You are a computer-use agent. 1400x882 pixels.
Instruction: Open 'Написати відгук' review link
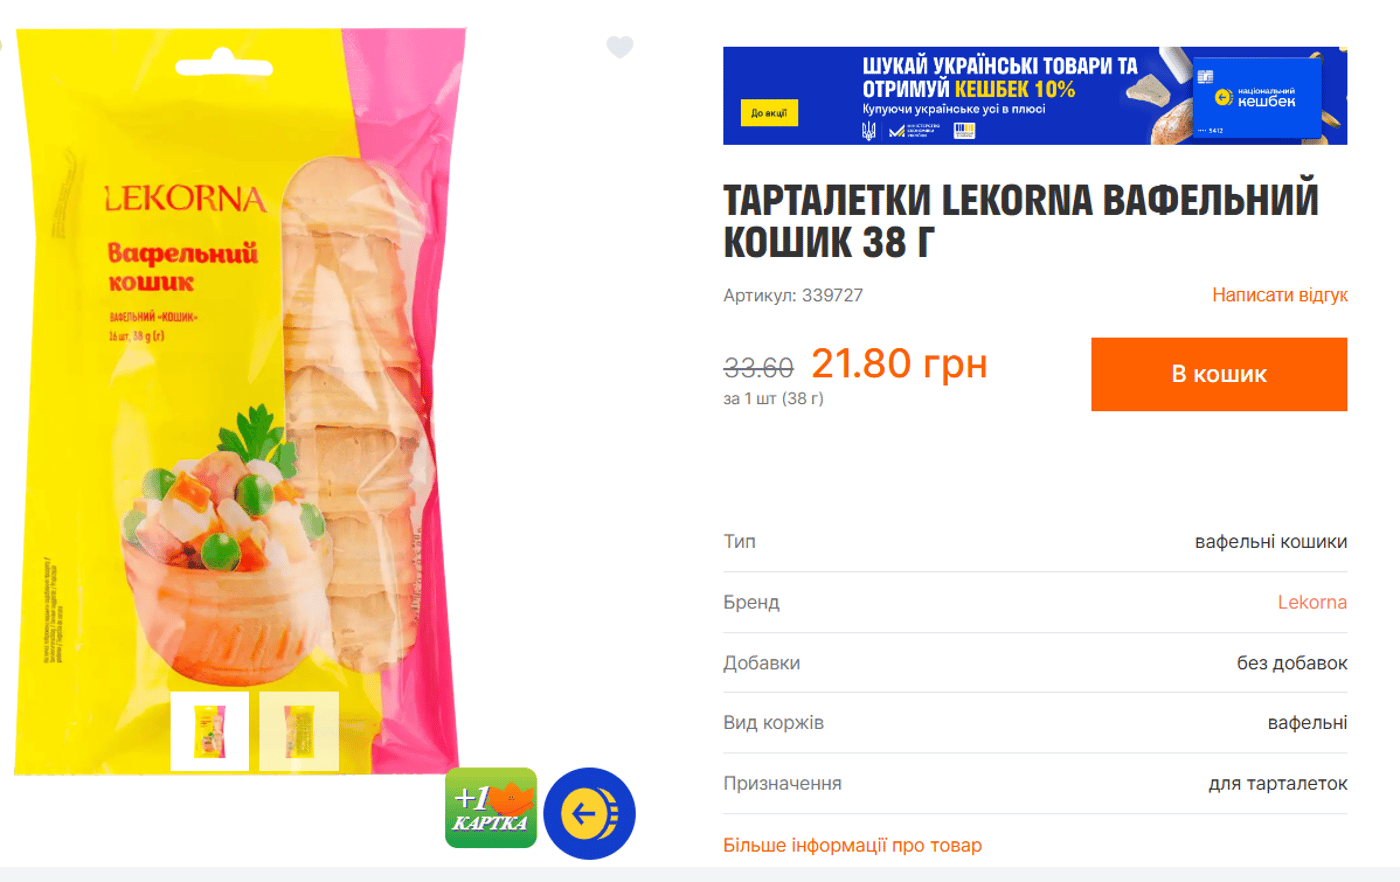(x=1280, y=295)
